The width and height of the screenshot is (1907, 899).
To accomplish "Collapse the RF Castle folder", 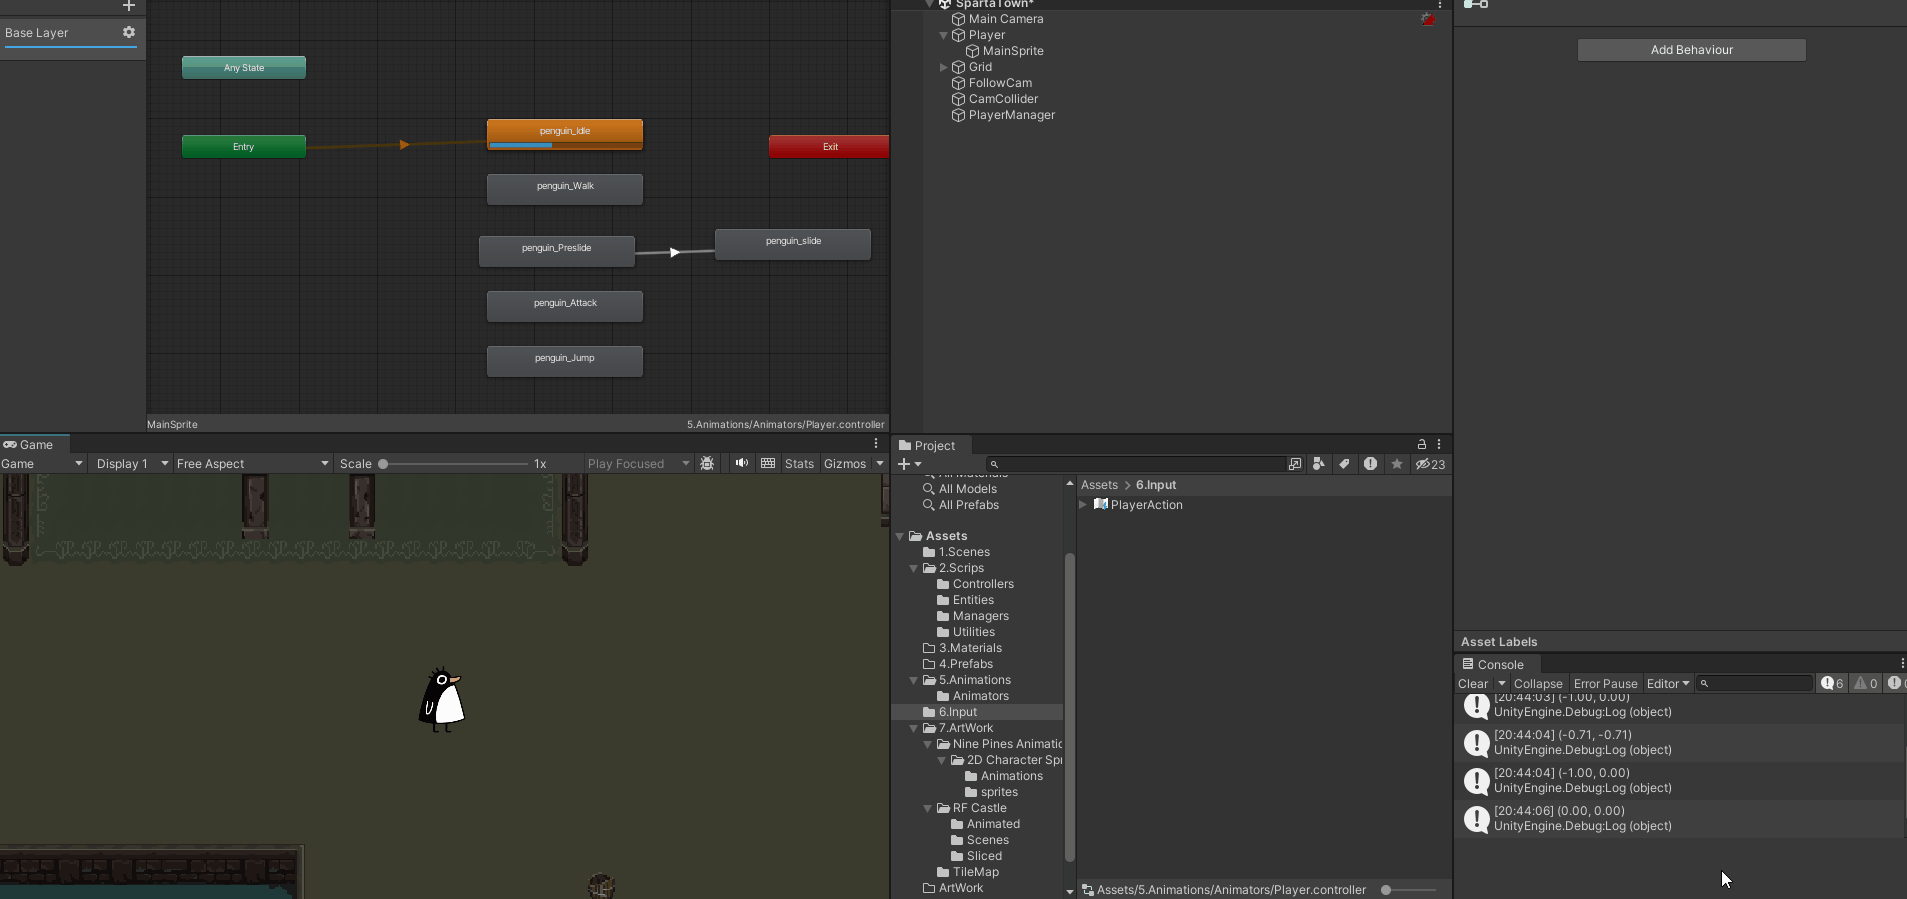I will [928, 808].
